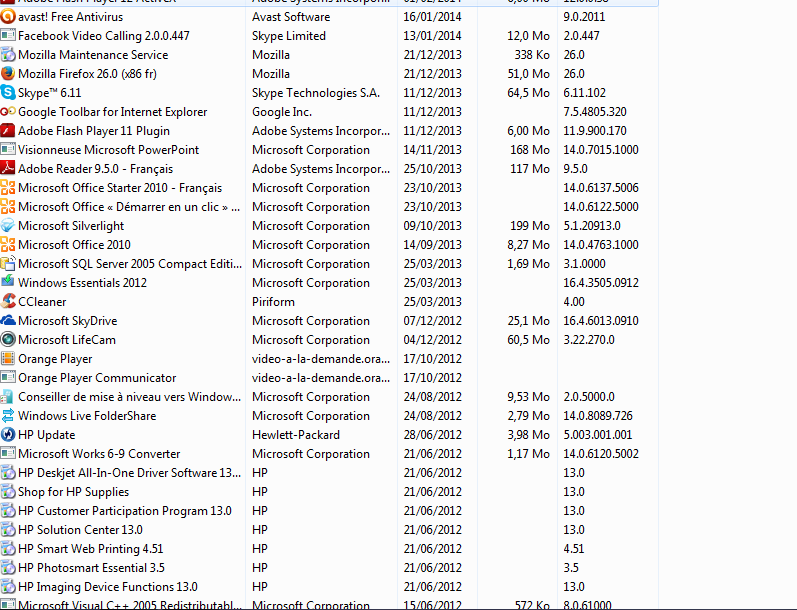Click the HP Customer Participation Program icon
This screenshot has height=610, width=797.
[x=8, y=510]
